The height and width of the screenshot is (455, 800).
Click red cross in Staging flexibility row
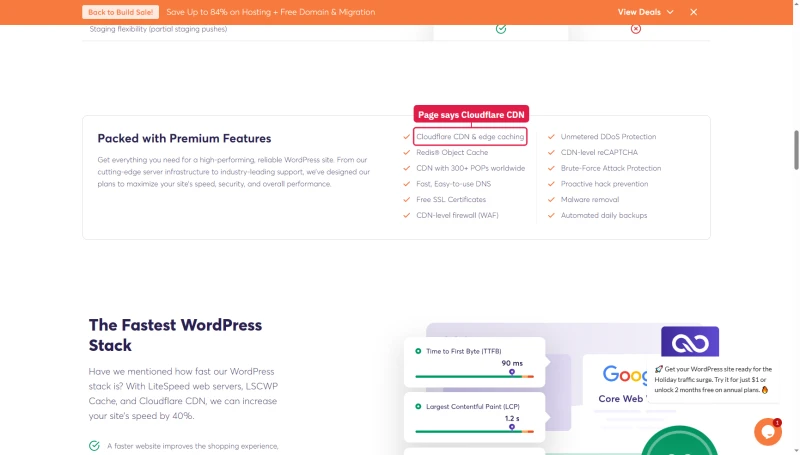[636, 29]
